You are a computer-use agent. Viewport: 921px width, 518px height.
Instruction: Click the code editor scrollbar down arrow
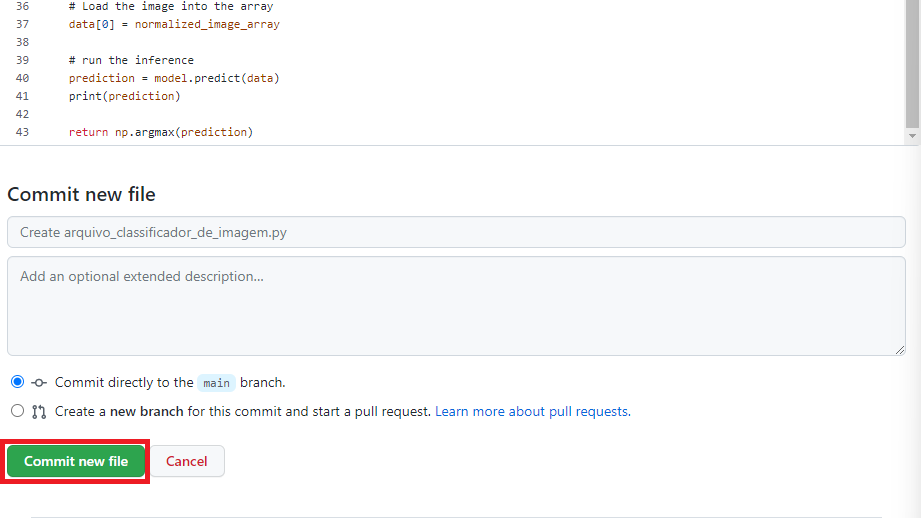(x=912, y=136)
